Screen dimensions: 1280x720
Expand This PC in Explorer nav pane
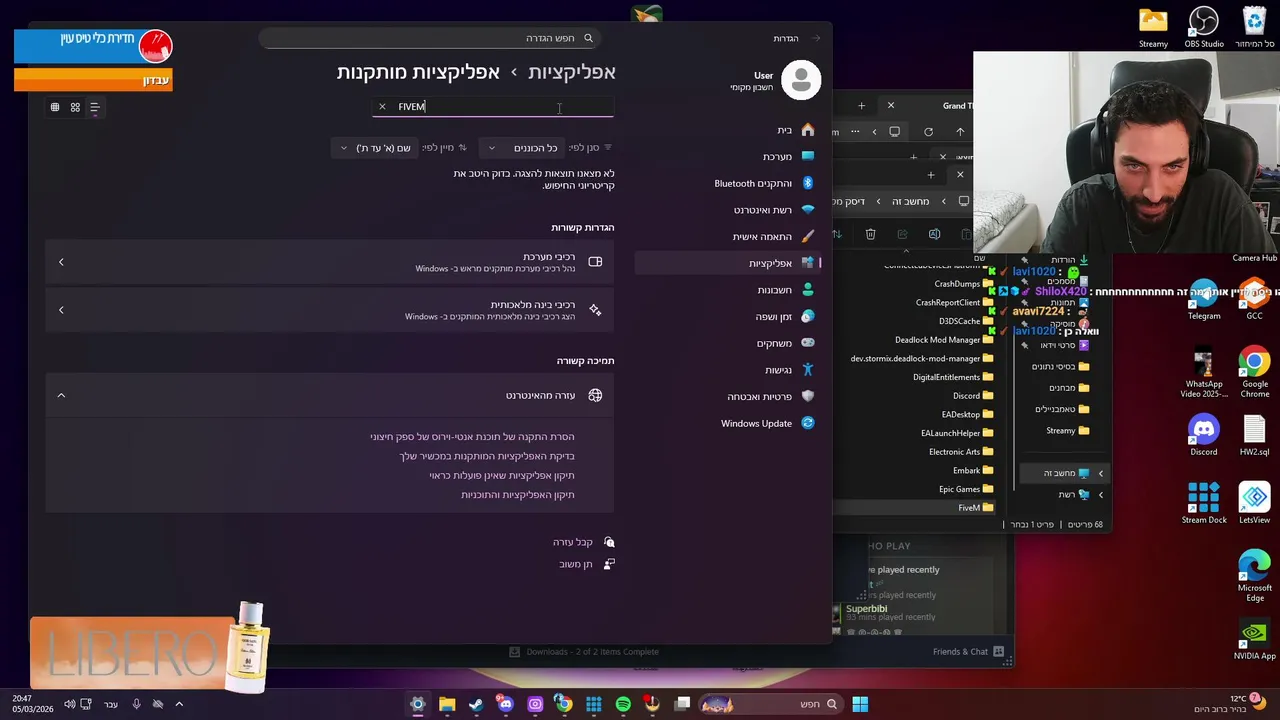tap(1101, 473)
